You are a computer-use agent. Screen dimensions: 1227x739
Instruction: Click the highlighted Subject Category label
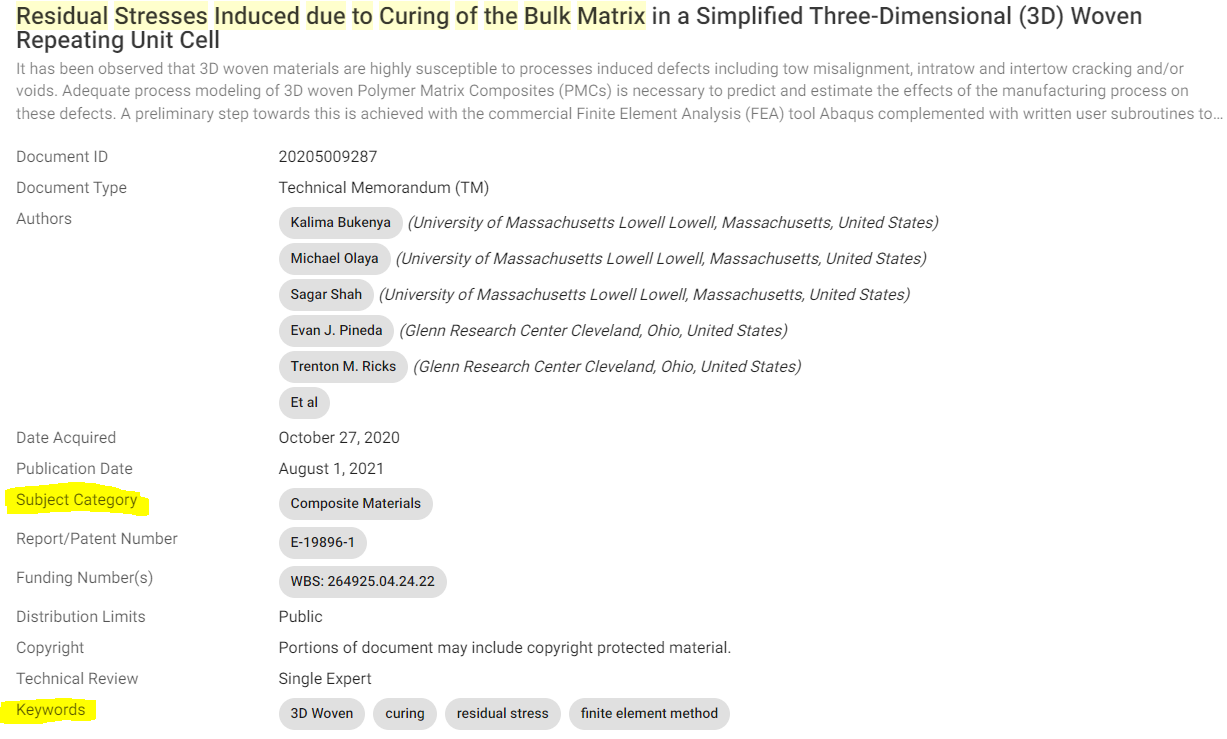click(x=77, y=499)
